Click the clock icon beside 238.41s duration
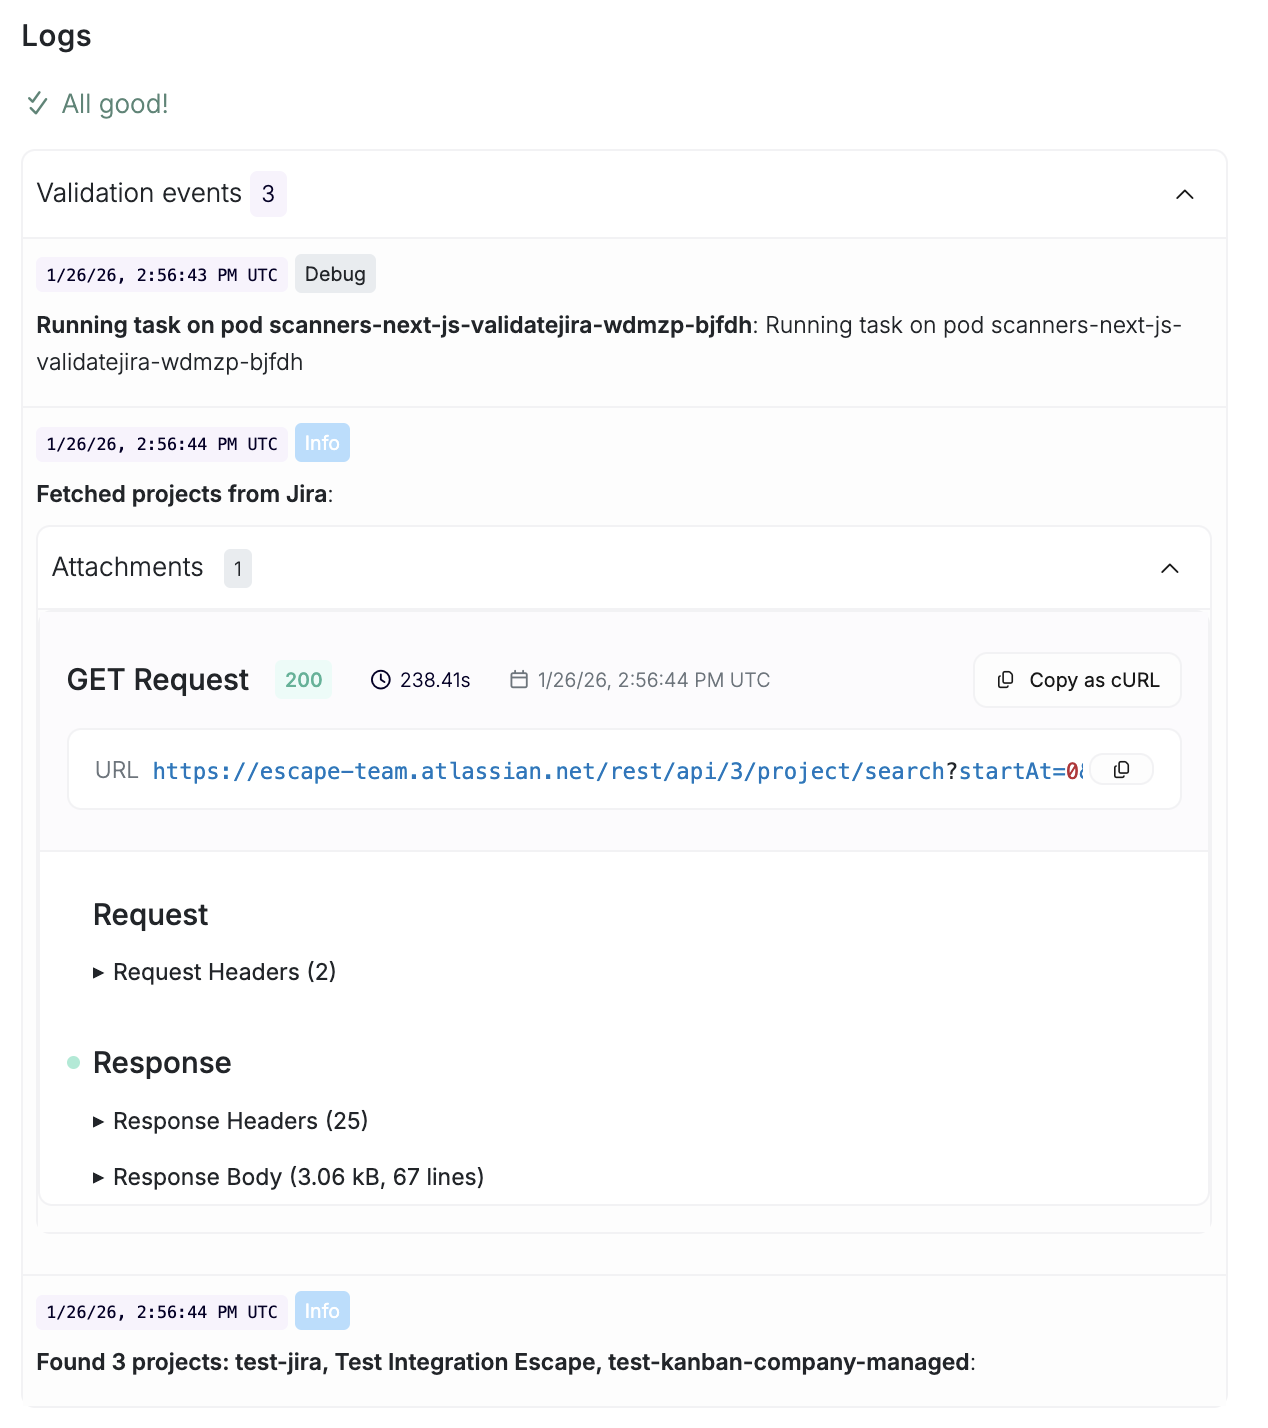The image size is (1268, 1428). coord(380,679)
